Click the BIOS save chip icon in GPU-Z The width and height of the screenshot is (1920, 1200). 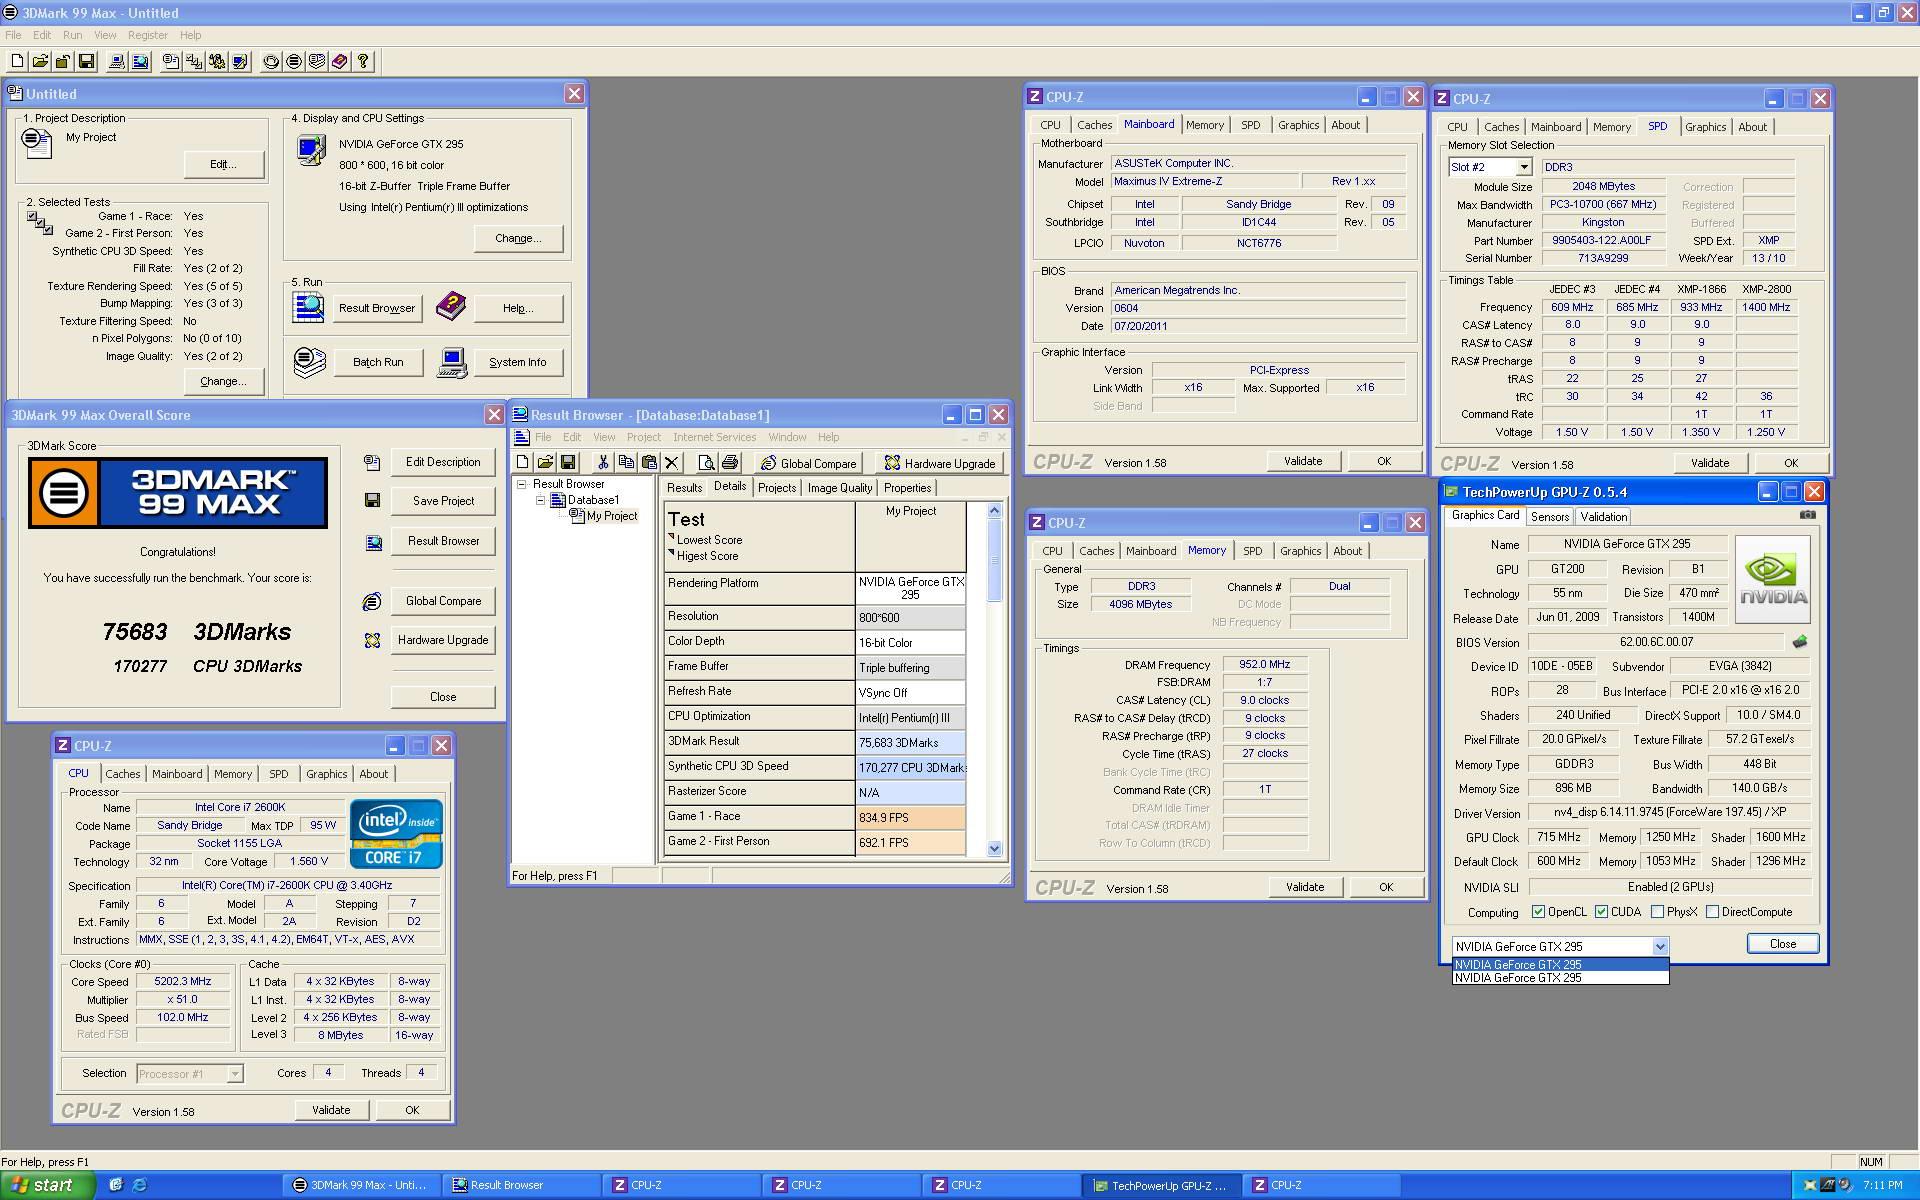[1800, 642]
